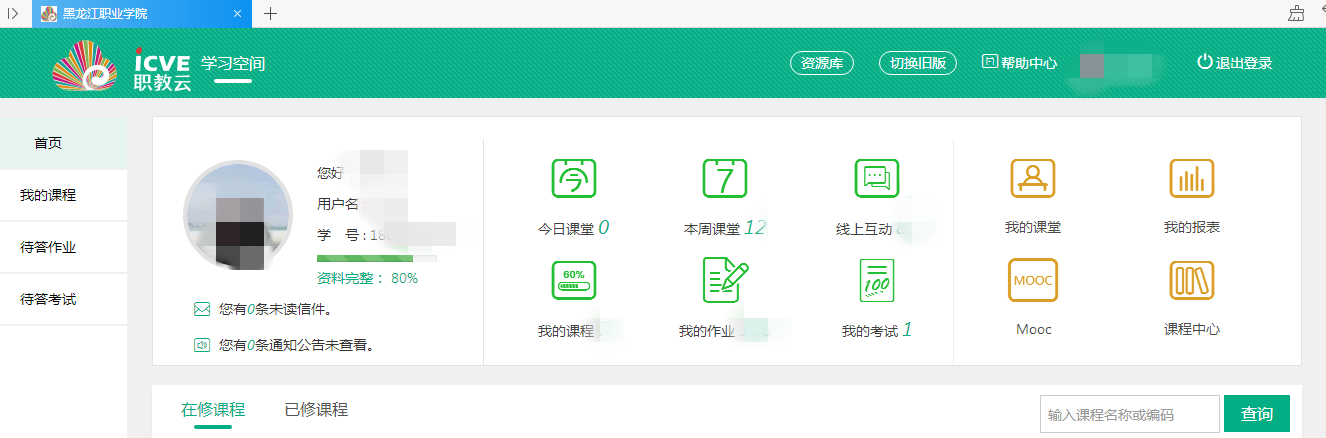Open the Mooc icon
Image resolution: width=1326 pixels, height=438 pixels.
click(x=1032, y=280)
